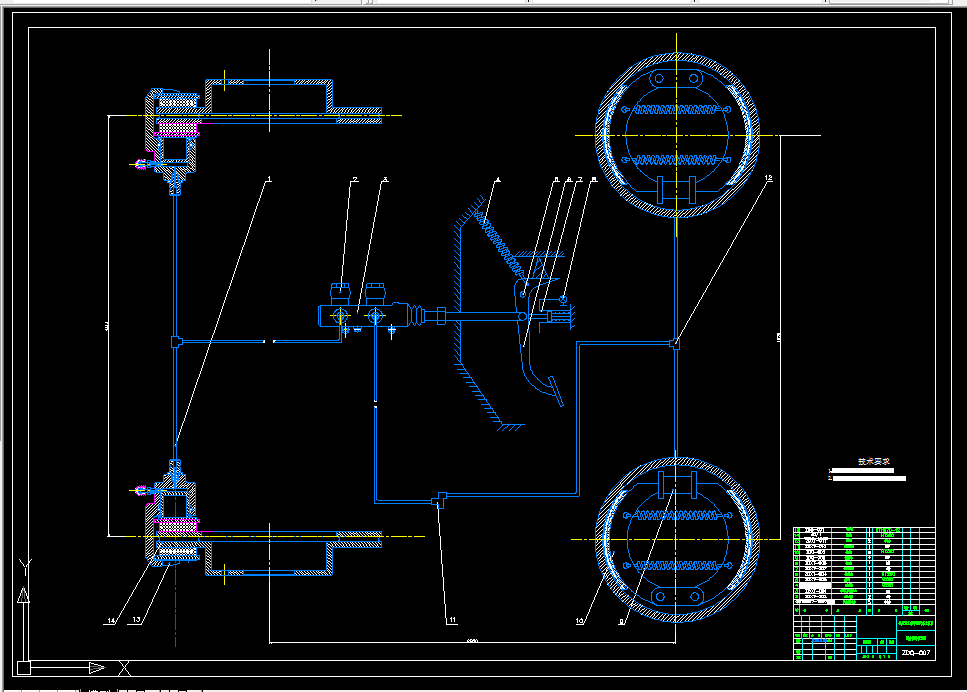The height and width of the screenshot is (692, 967).
Task: Select the lower drum brake assembly
Action: 677,540
